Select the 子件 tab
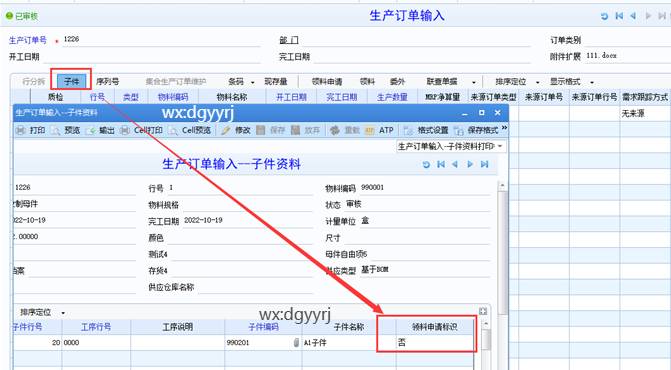The width and height of the screenshot is (671, 370). pos(71,81)
